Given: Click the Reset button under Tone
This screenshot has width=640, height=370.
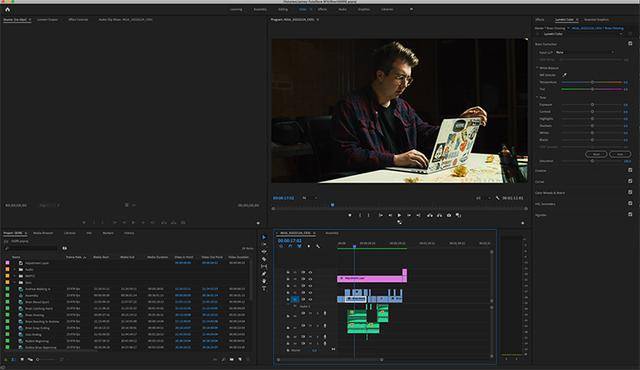Looking at the screenshot, I should pos(596,154).
